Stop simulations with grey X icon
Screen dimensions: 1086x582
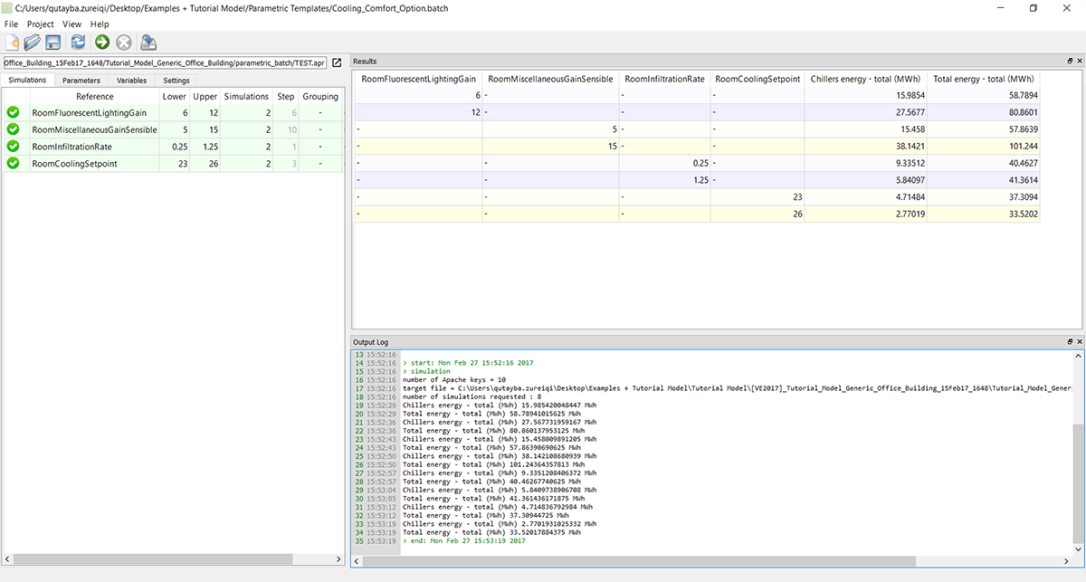124,42
